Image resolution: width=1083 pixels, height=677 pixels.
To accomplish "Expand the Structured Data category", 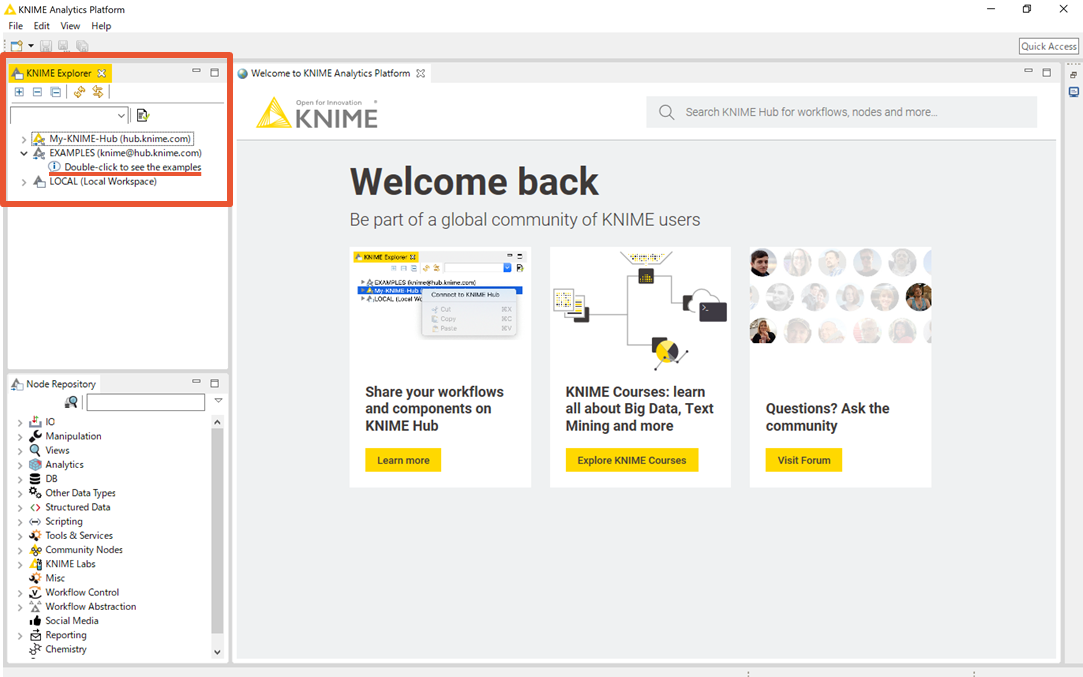I will click(20, 508).
